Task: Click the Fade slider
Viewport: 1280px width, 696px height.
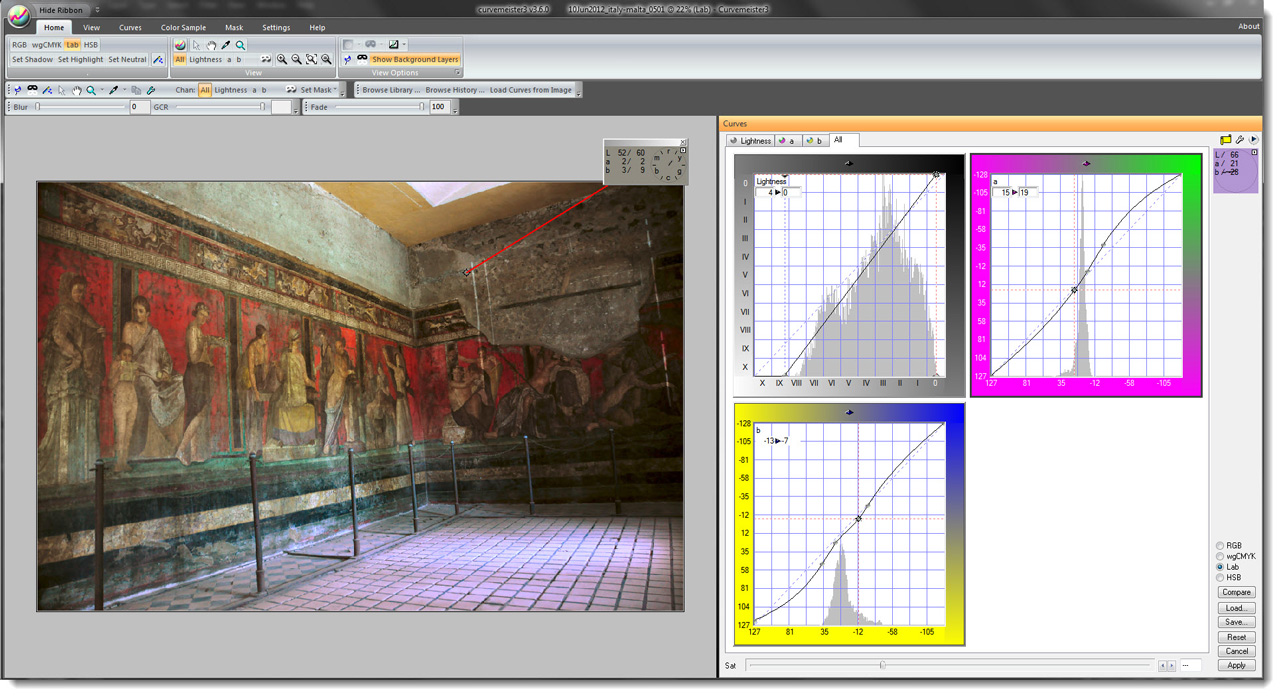Action: coord(380,107)
